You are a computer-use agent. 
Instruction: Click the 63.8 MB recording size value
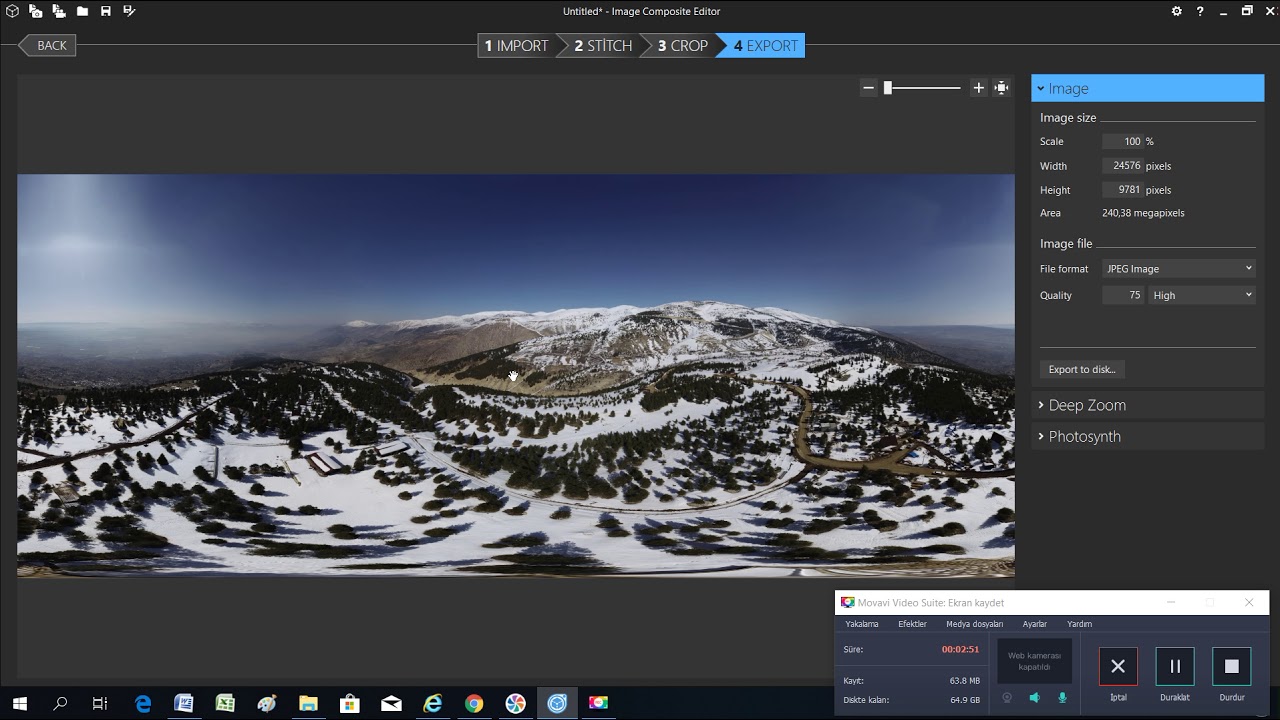click(x=964, y=681)
